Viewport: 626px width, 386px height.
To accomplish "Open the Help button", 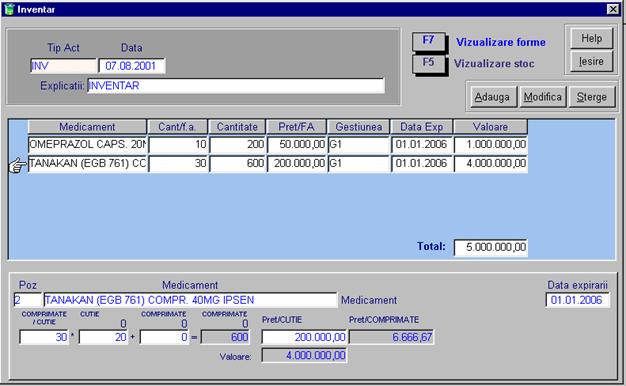I will (591, 38).
